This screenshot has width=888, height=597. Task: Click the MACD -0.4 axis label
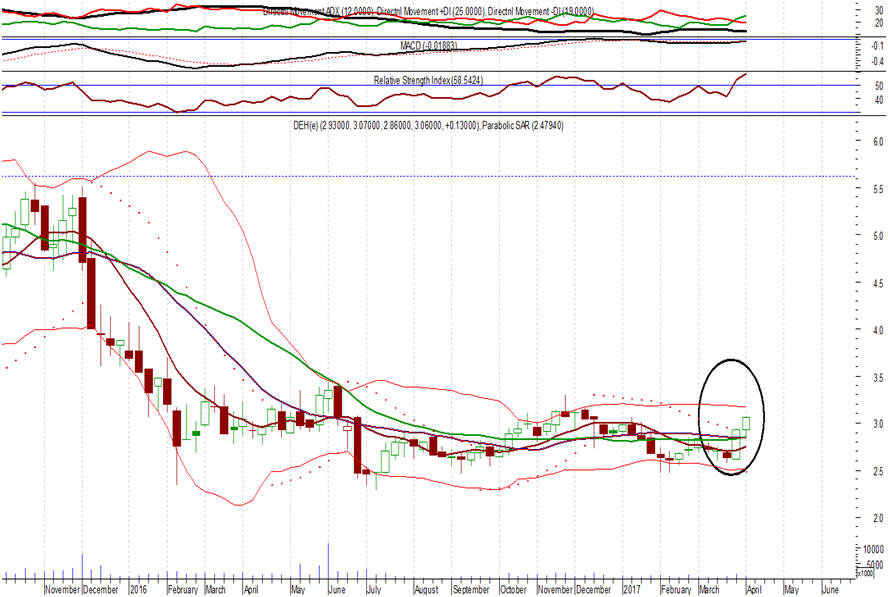tap(877, 61)
